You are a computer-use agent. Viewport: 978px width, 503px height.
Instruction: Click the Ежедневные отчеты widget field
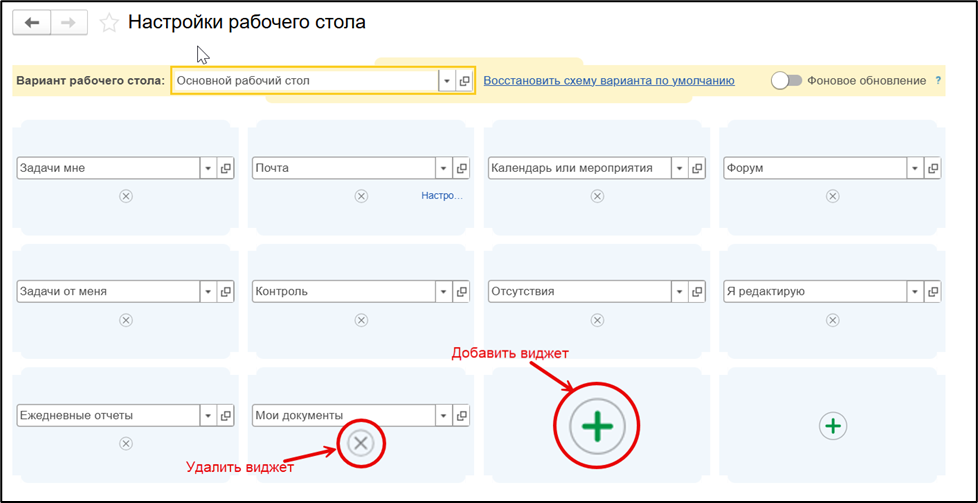108,415
